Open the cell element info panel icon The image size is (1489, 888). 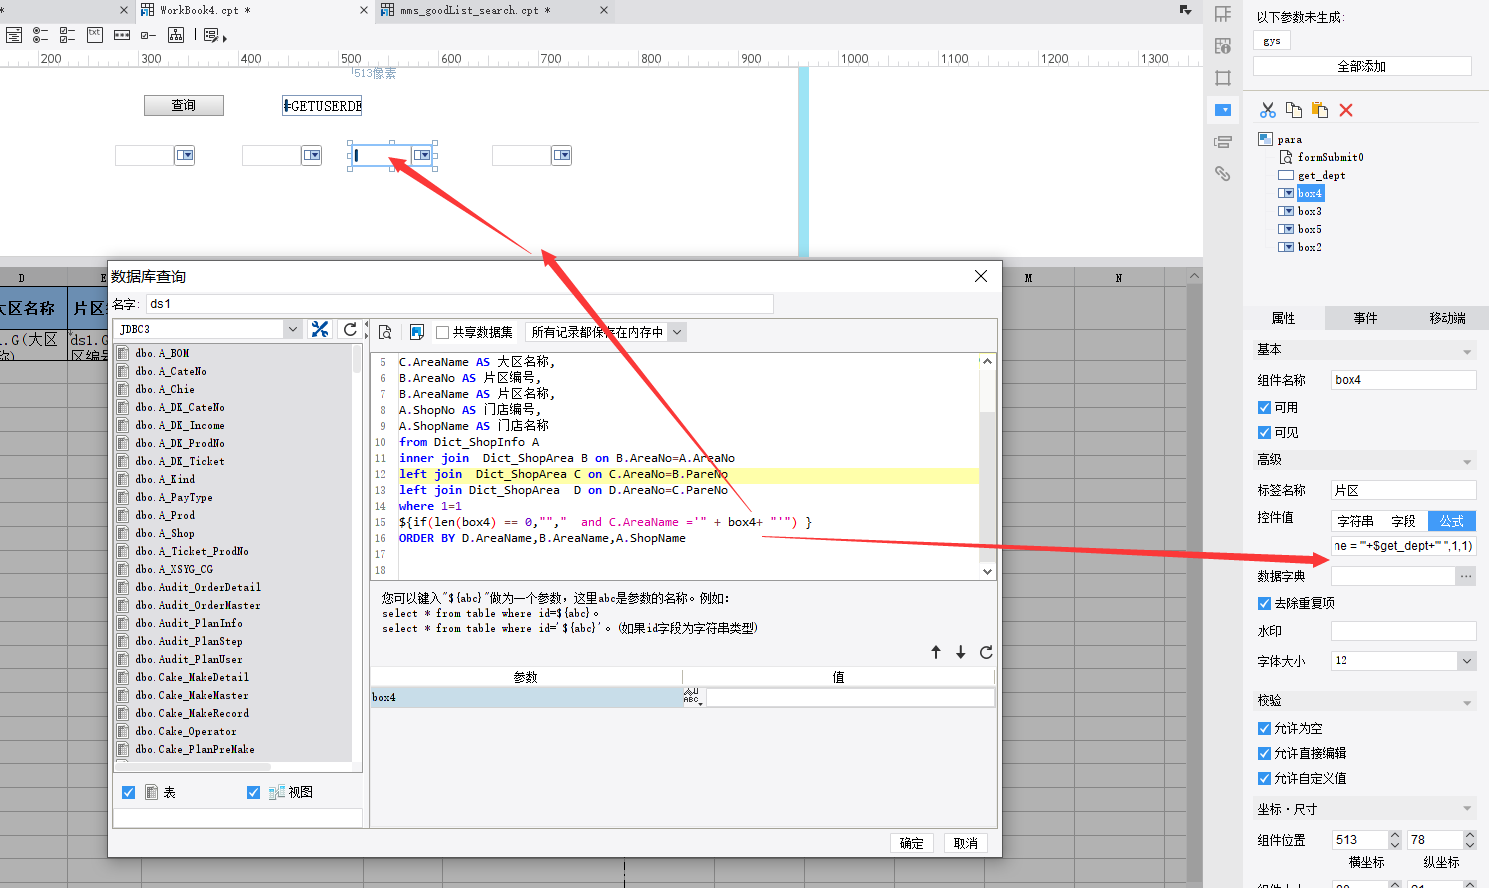click(x=1222, y=46)
